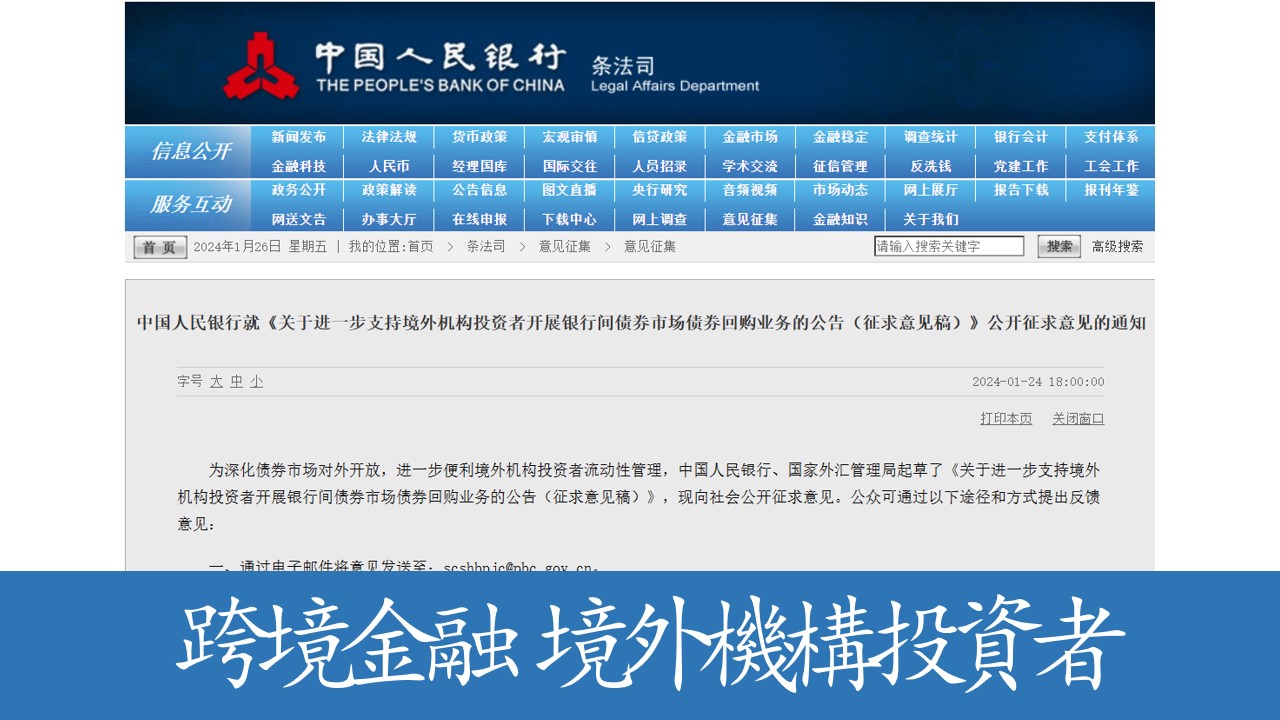Select 工会工作 in the navigation
Image resolution: width=1280 pixels, height=720 pixels.
click(1112, 166)
